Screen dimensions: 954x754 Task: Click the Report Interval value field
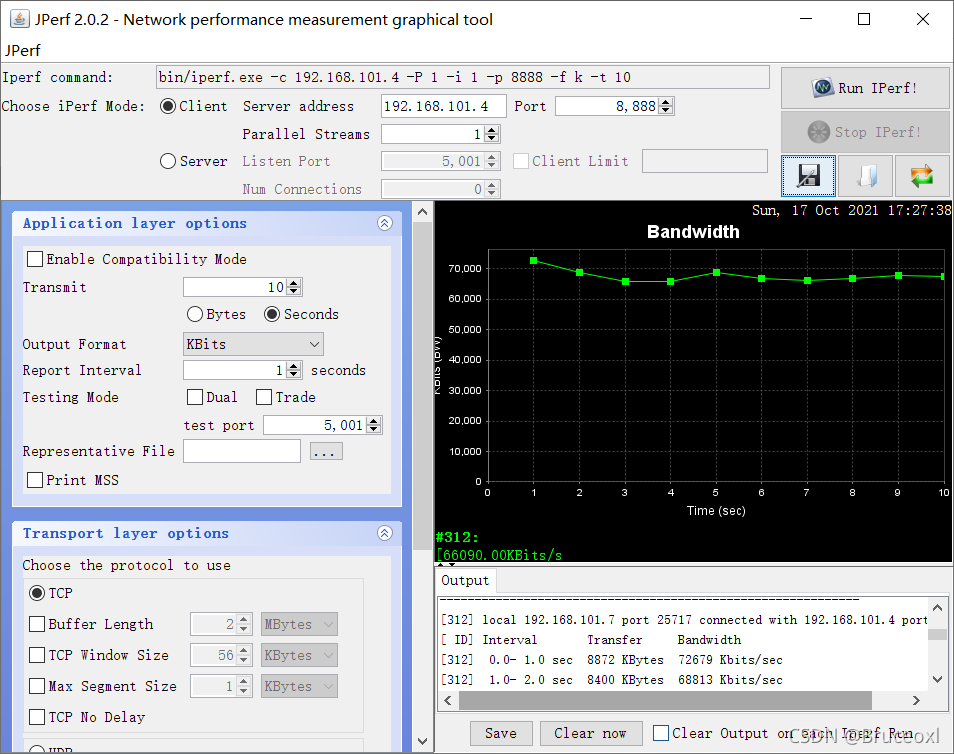tap(235, 370)
